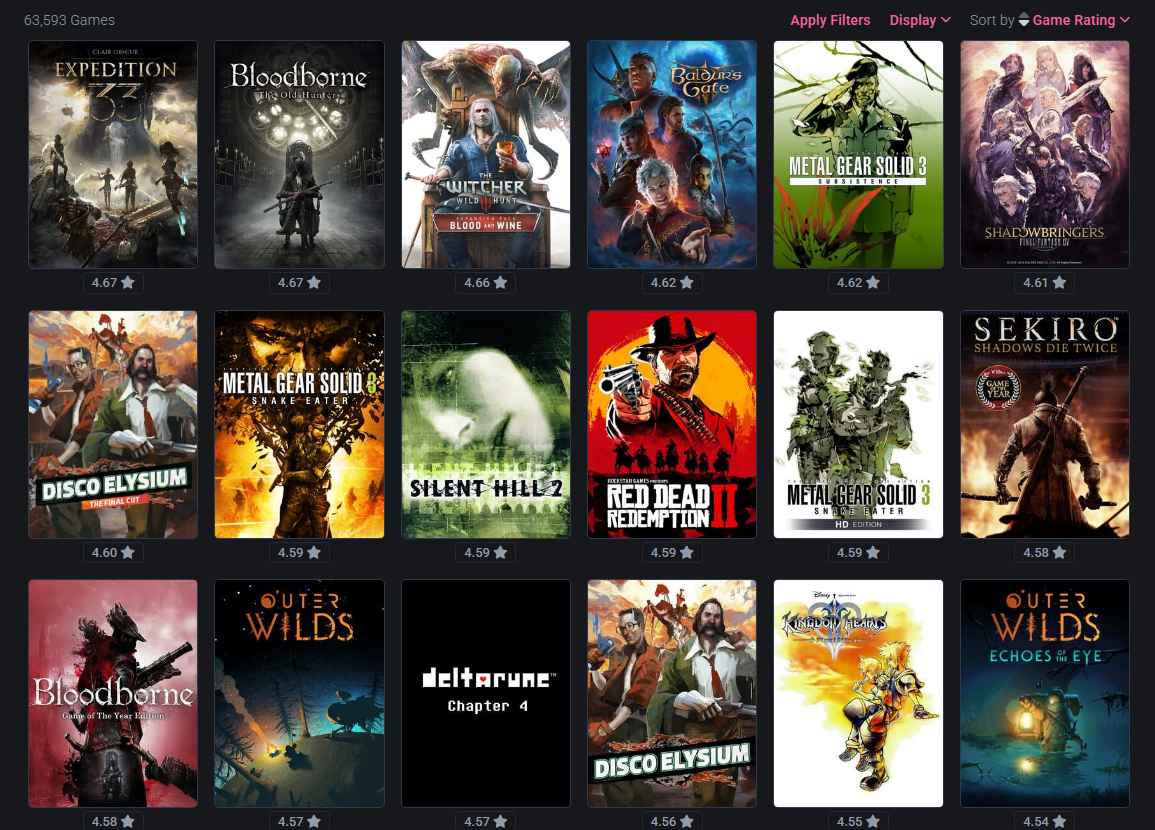Image resolution: width=1155 pixels, height=830 pixels.
Task: Open the Deltarune Chapter 4 cover
Action: (x=485, y=694)
